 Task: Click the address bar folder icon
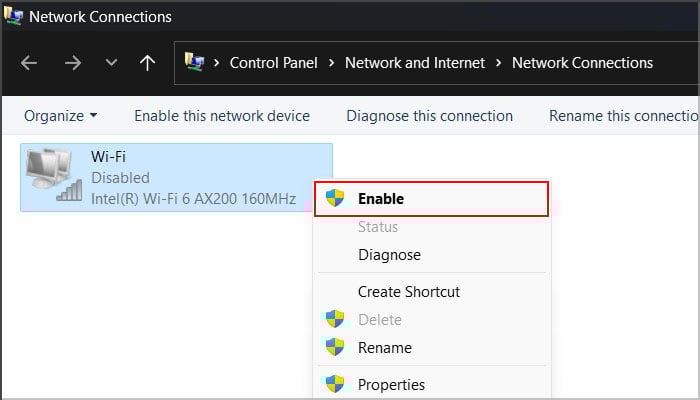click(x=195, y=63)
